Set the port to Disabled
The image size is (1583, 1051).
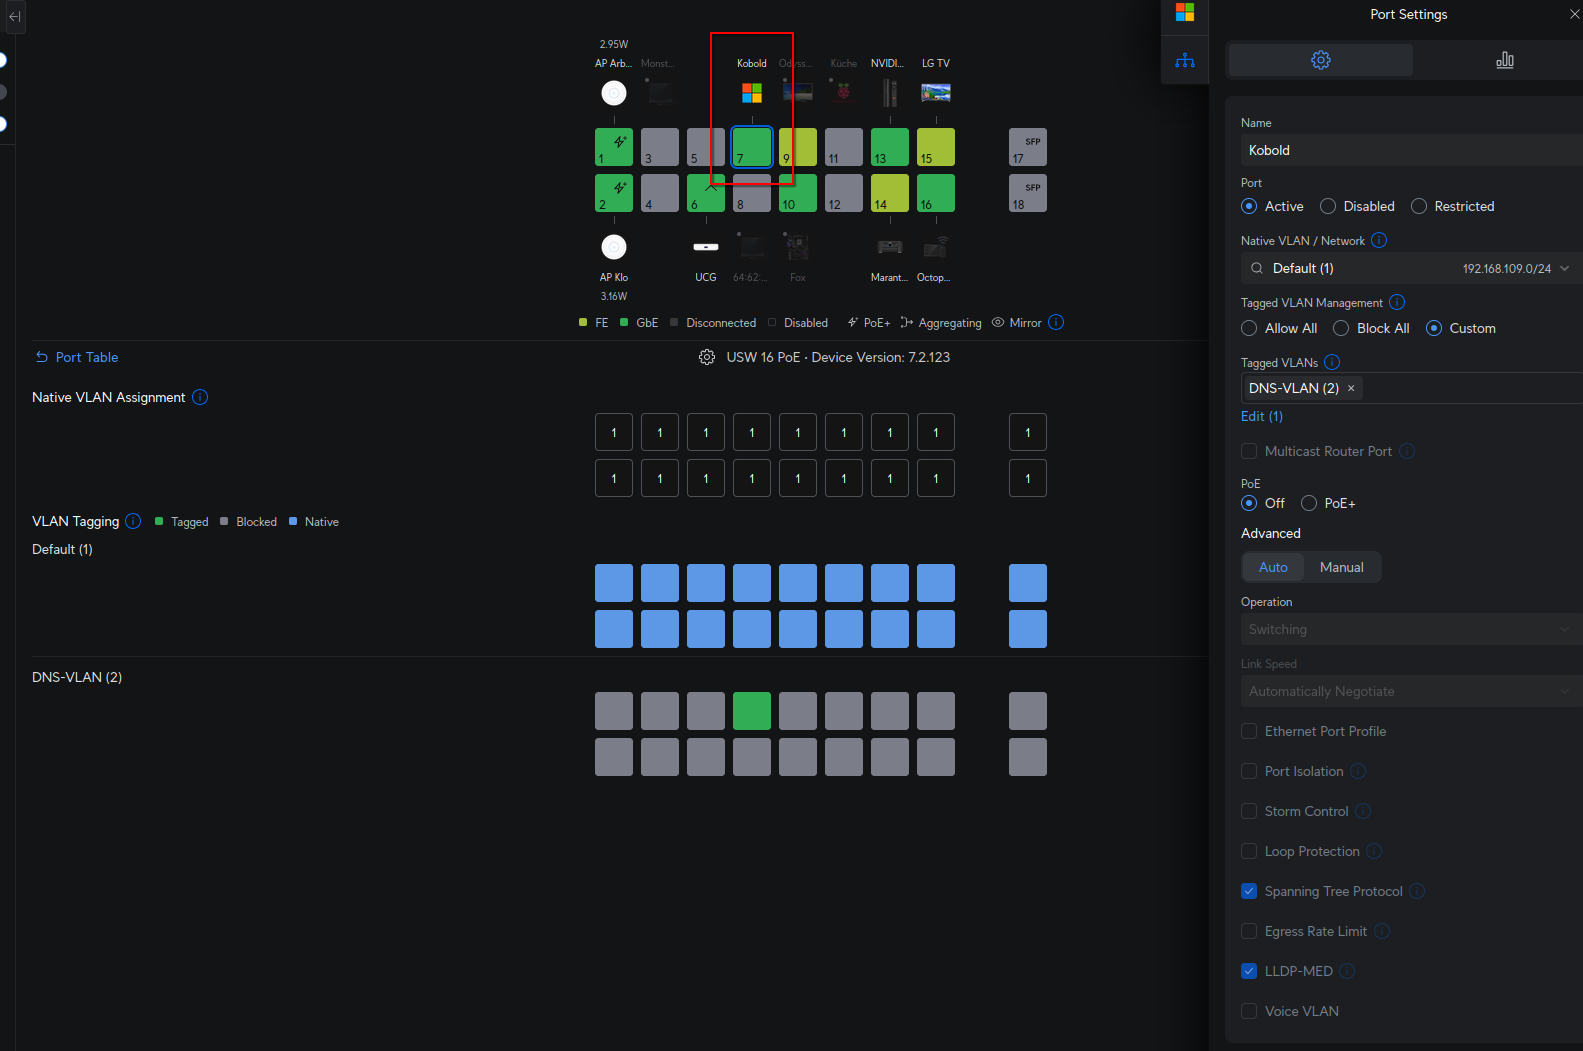pos(1328,206)
